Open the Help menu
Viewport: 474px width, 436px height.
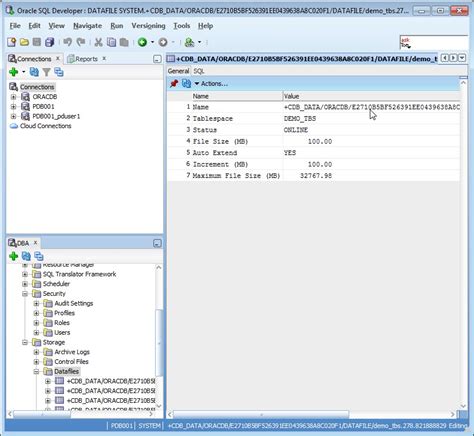pyautogui.click(x=205, y=26)
